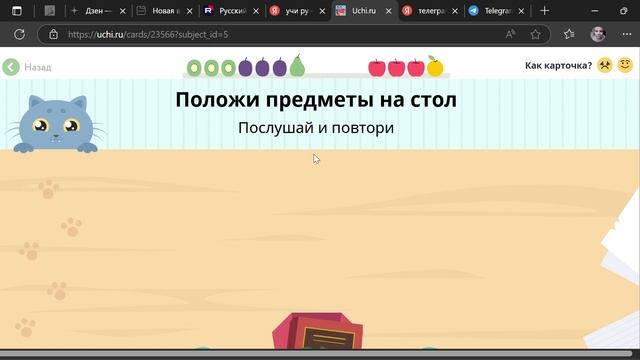Image resolution: width=640 pixels, height=360 pixels.
Task: View site information lock icon
Action: (x=53, y=35)
